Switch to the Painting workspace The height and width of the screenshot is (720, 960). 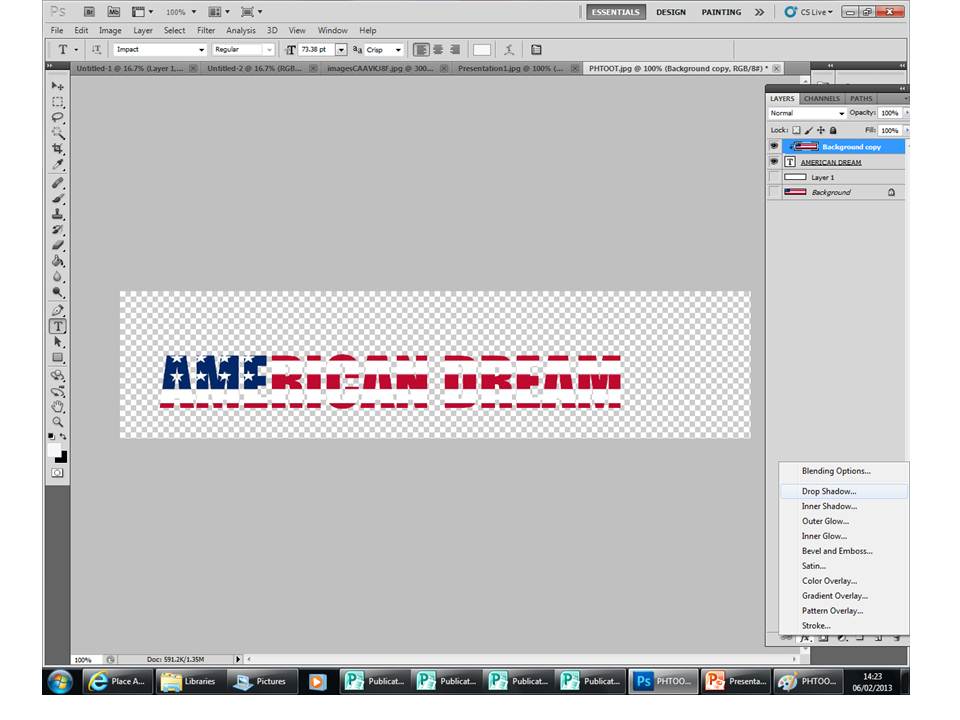coord(721,12)
